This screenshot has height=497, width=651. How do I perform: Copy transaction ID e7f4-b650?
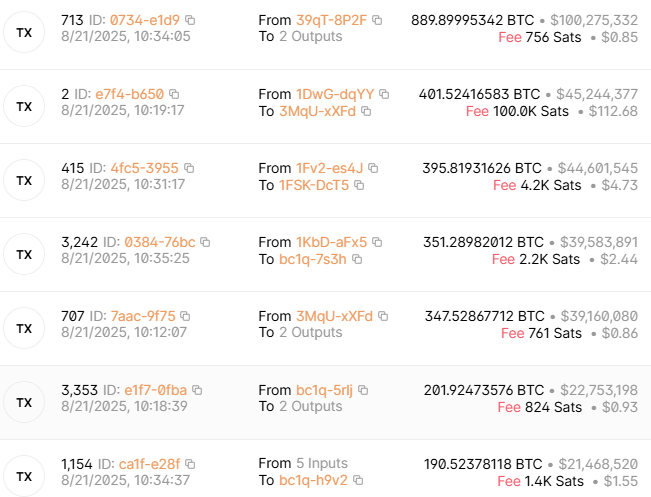point(174,94)
